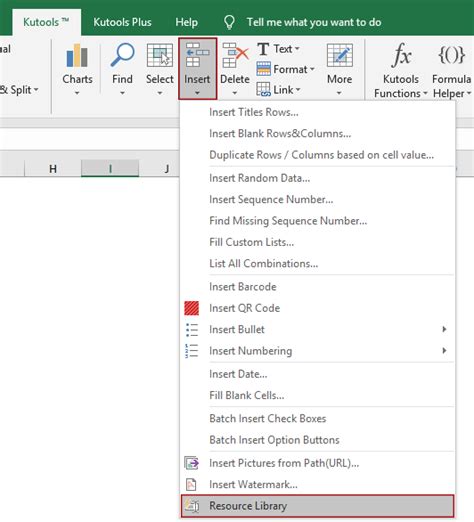474x522 pixels.
Task: Open Resource Library menu entry text
Action: pos(248,506)
